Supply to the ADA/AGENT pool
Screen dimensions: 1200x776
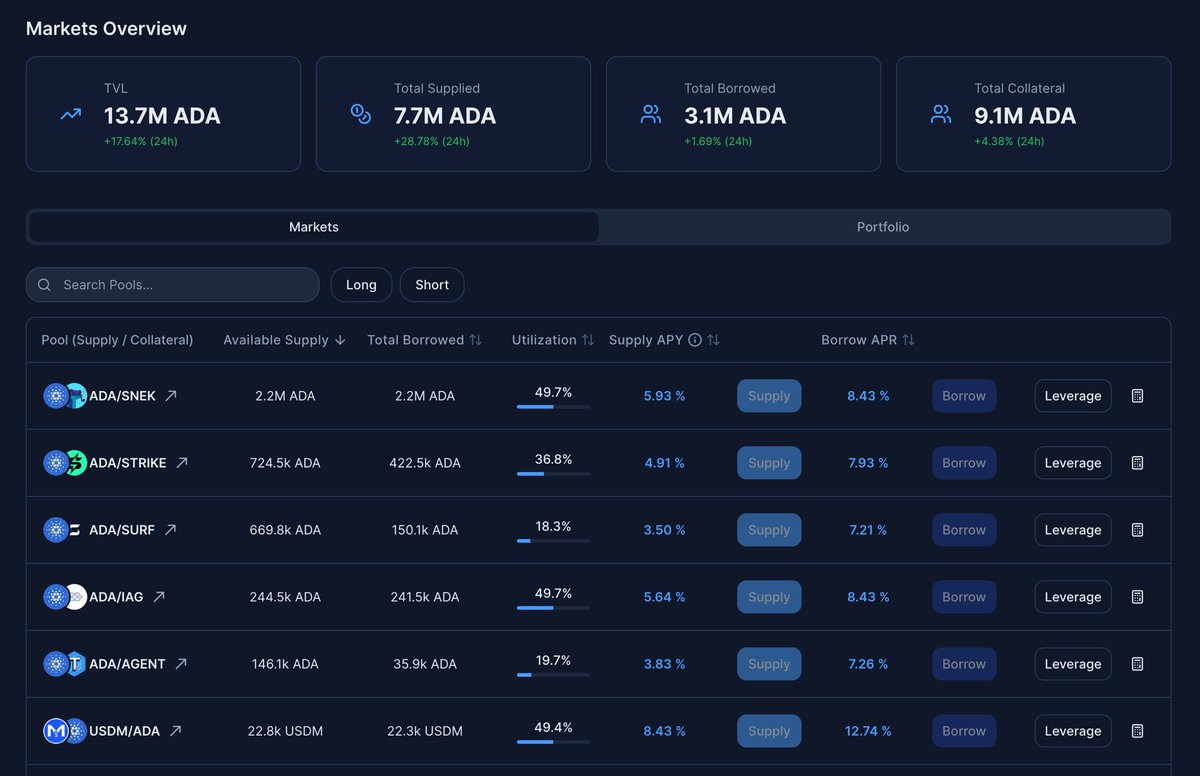click(x=769, y=664)
